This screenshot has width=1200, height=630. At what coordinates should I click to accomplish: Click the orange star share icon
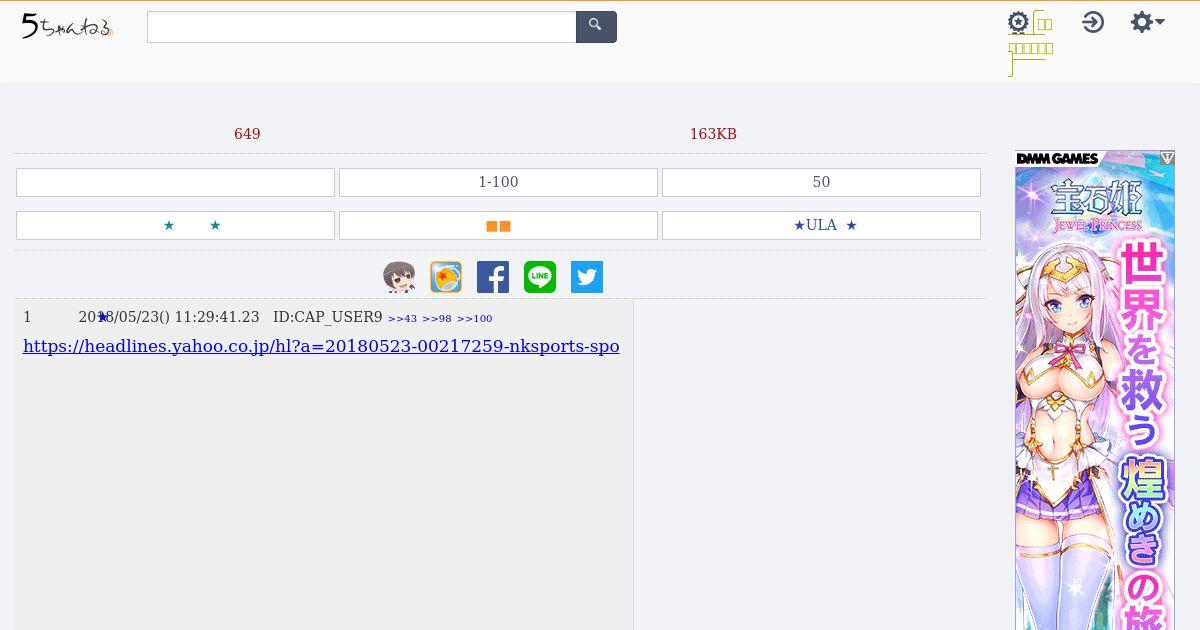pyautogui.click(x=446, y=277)
